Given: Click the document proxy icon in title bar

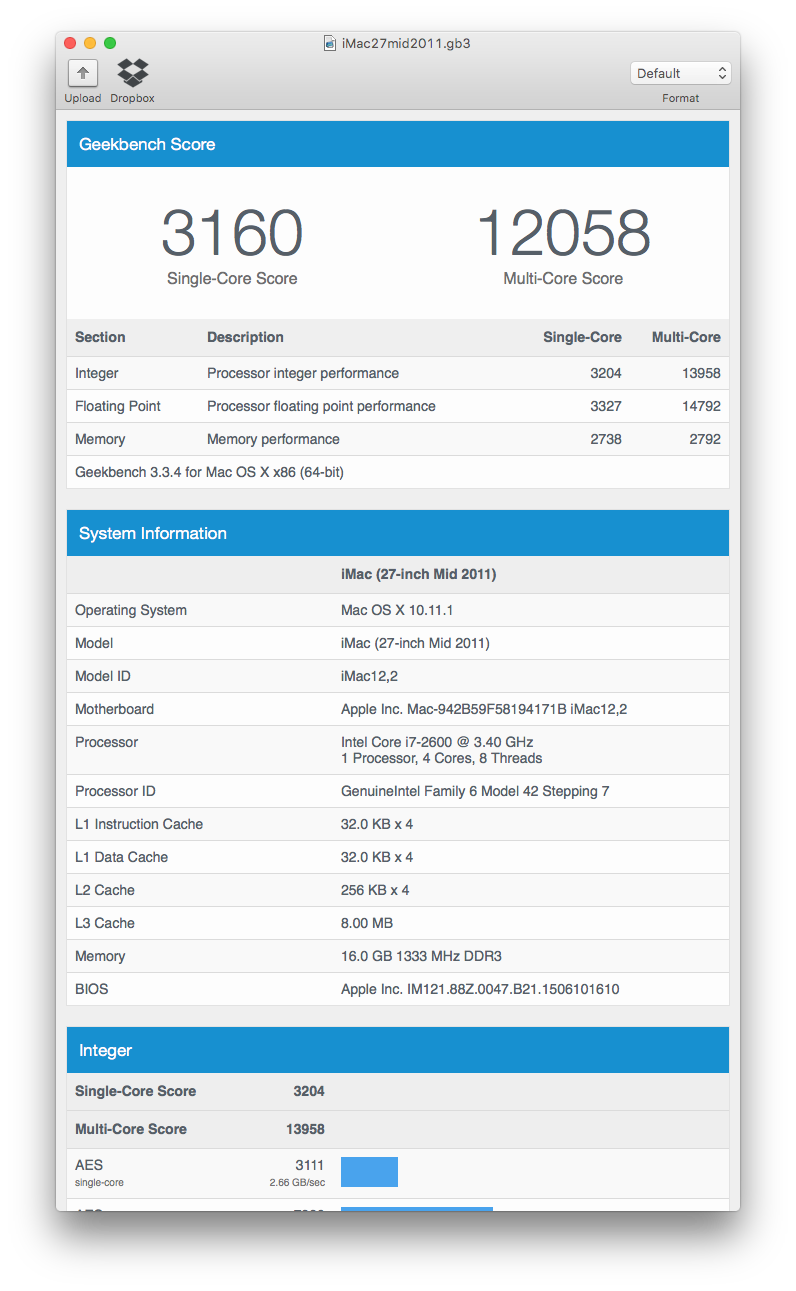Looking at the screenshot, I should click(x=329, y=43).
